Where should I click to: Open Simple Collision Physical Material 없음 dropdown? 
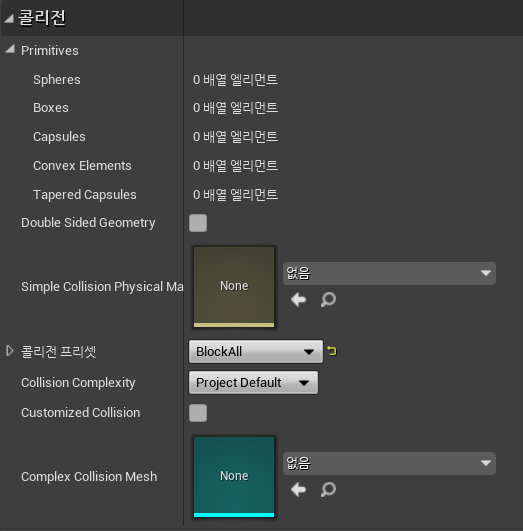click(x=389, y=273)
